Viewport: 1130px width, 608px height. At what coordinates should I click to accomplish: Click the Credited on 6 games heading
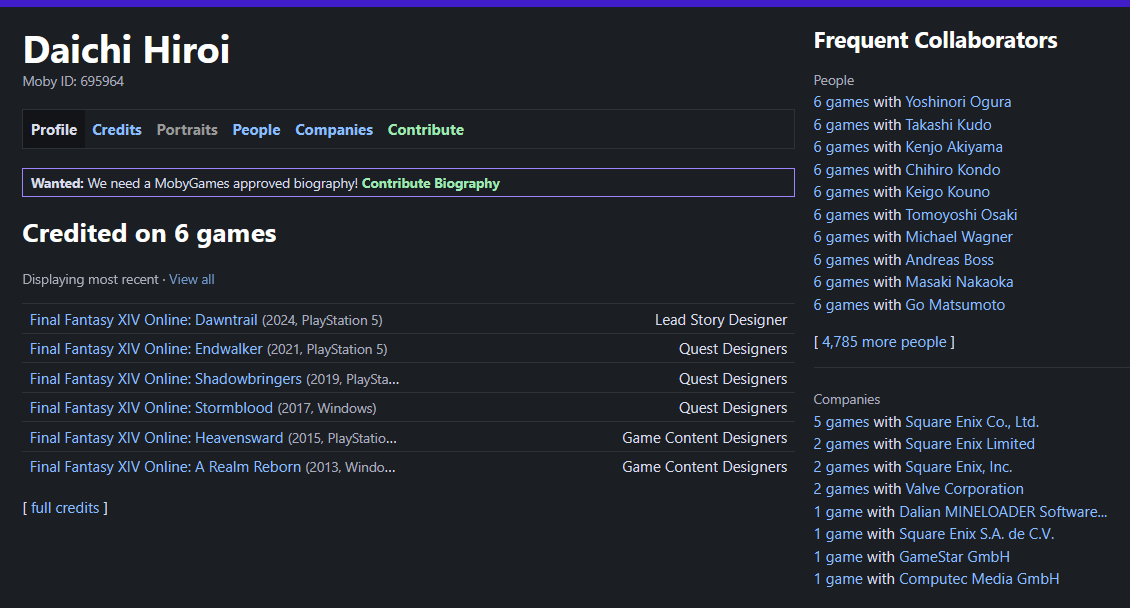[149, 233]
